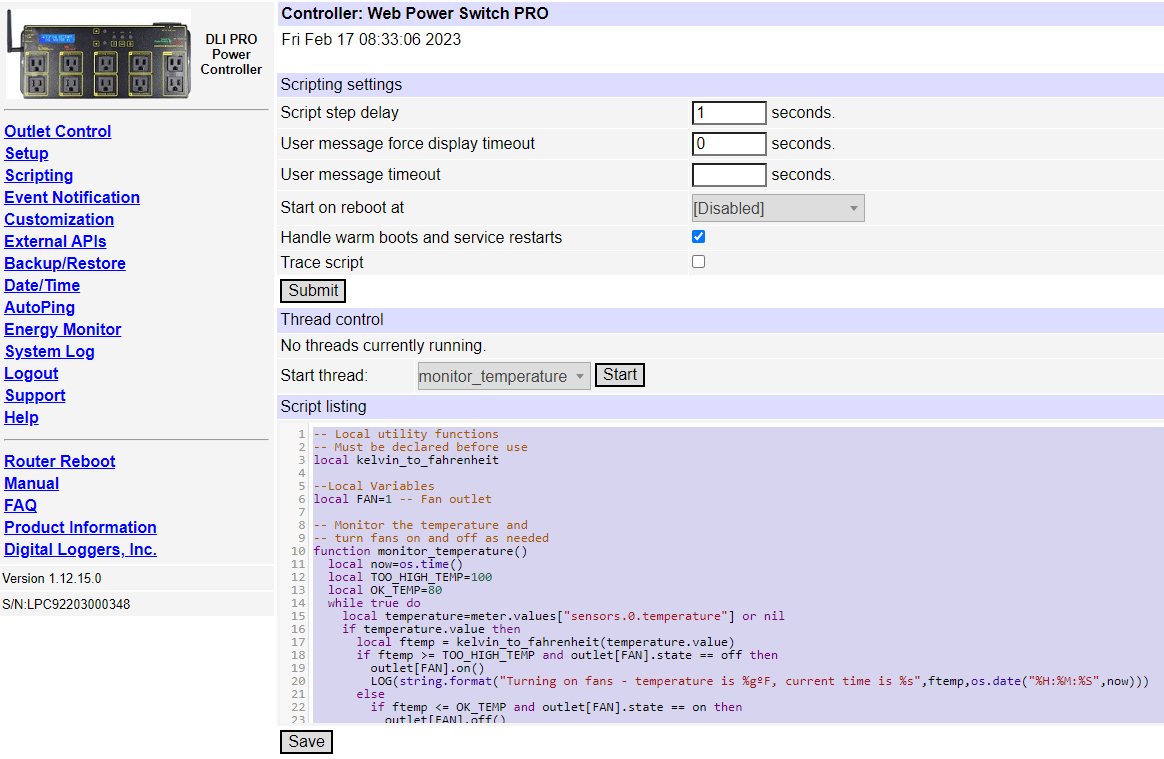
Task: Save the script listing
Action: (306, 742)
